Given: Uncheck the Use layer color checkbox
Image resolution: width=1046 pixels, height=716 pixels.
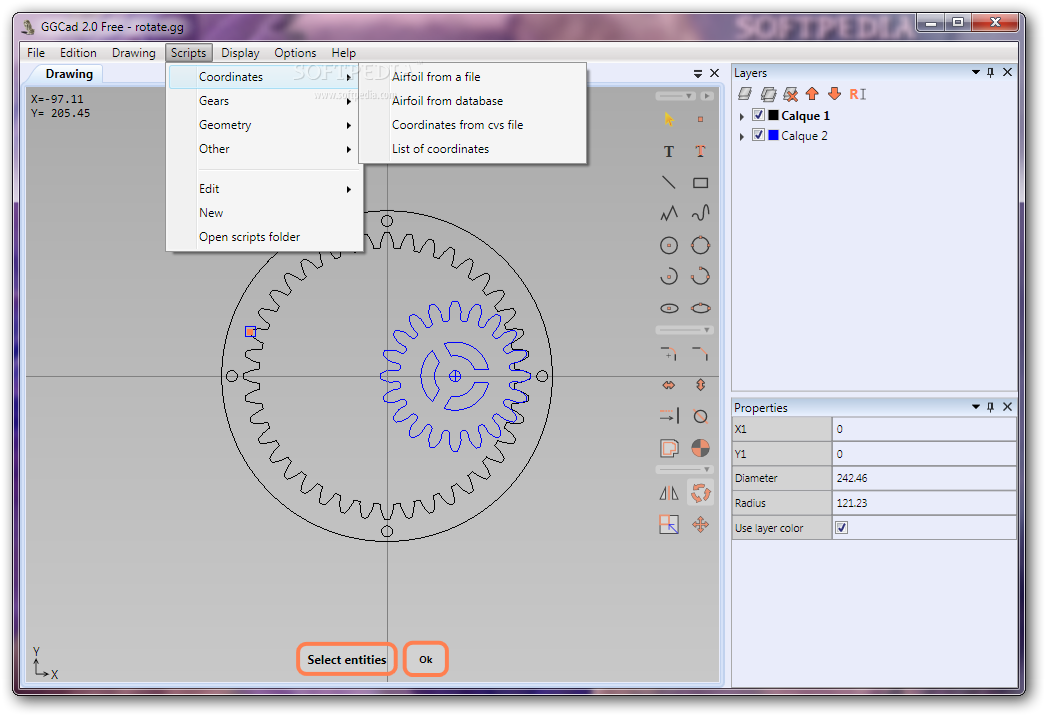Looking at the screenshot, I should 842,528.
